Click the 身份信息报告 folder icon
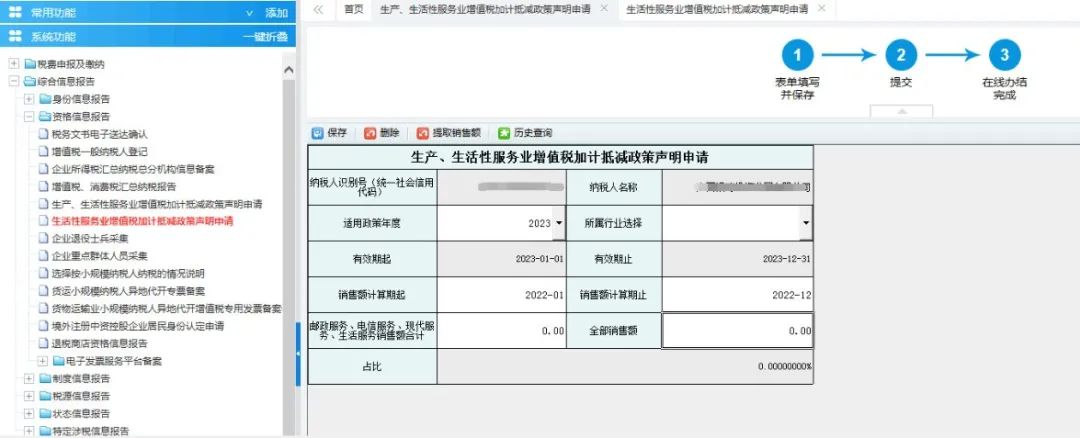Screen dimensions: 1080x438 (45, 99)
